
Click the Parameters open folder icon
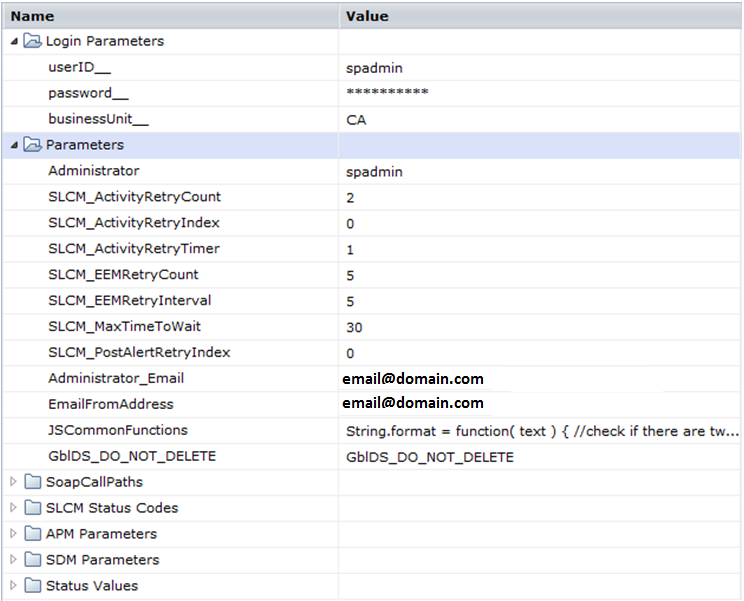(33, 146)
